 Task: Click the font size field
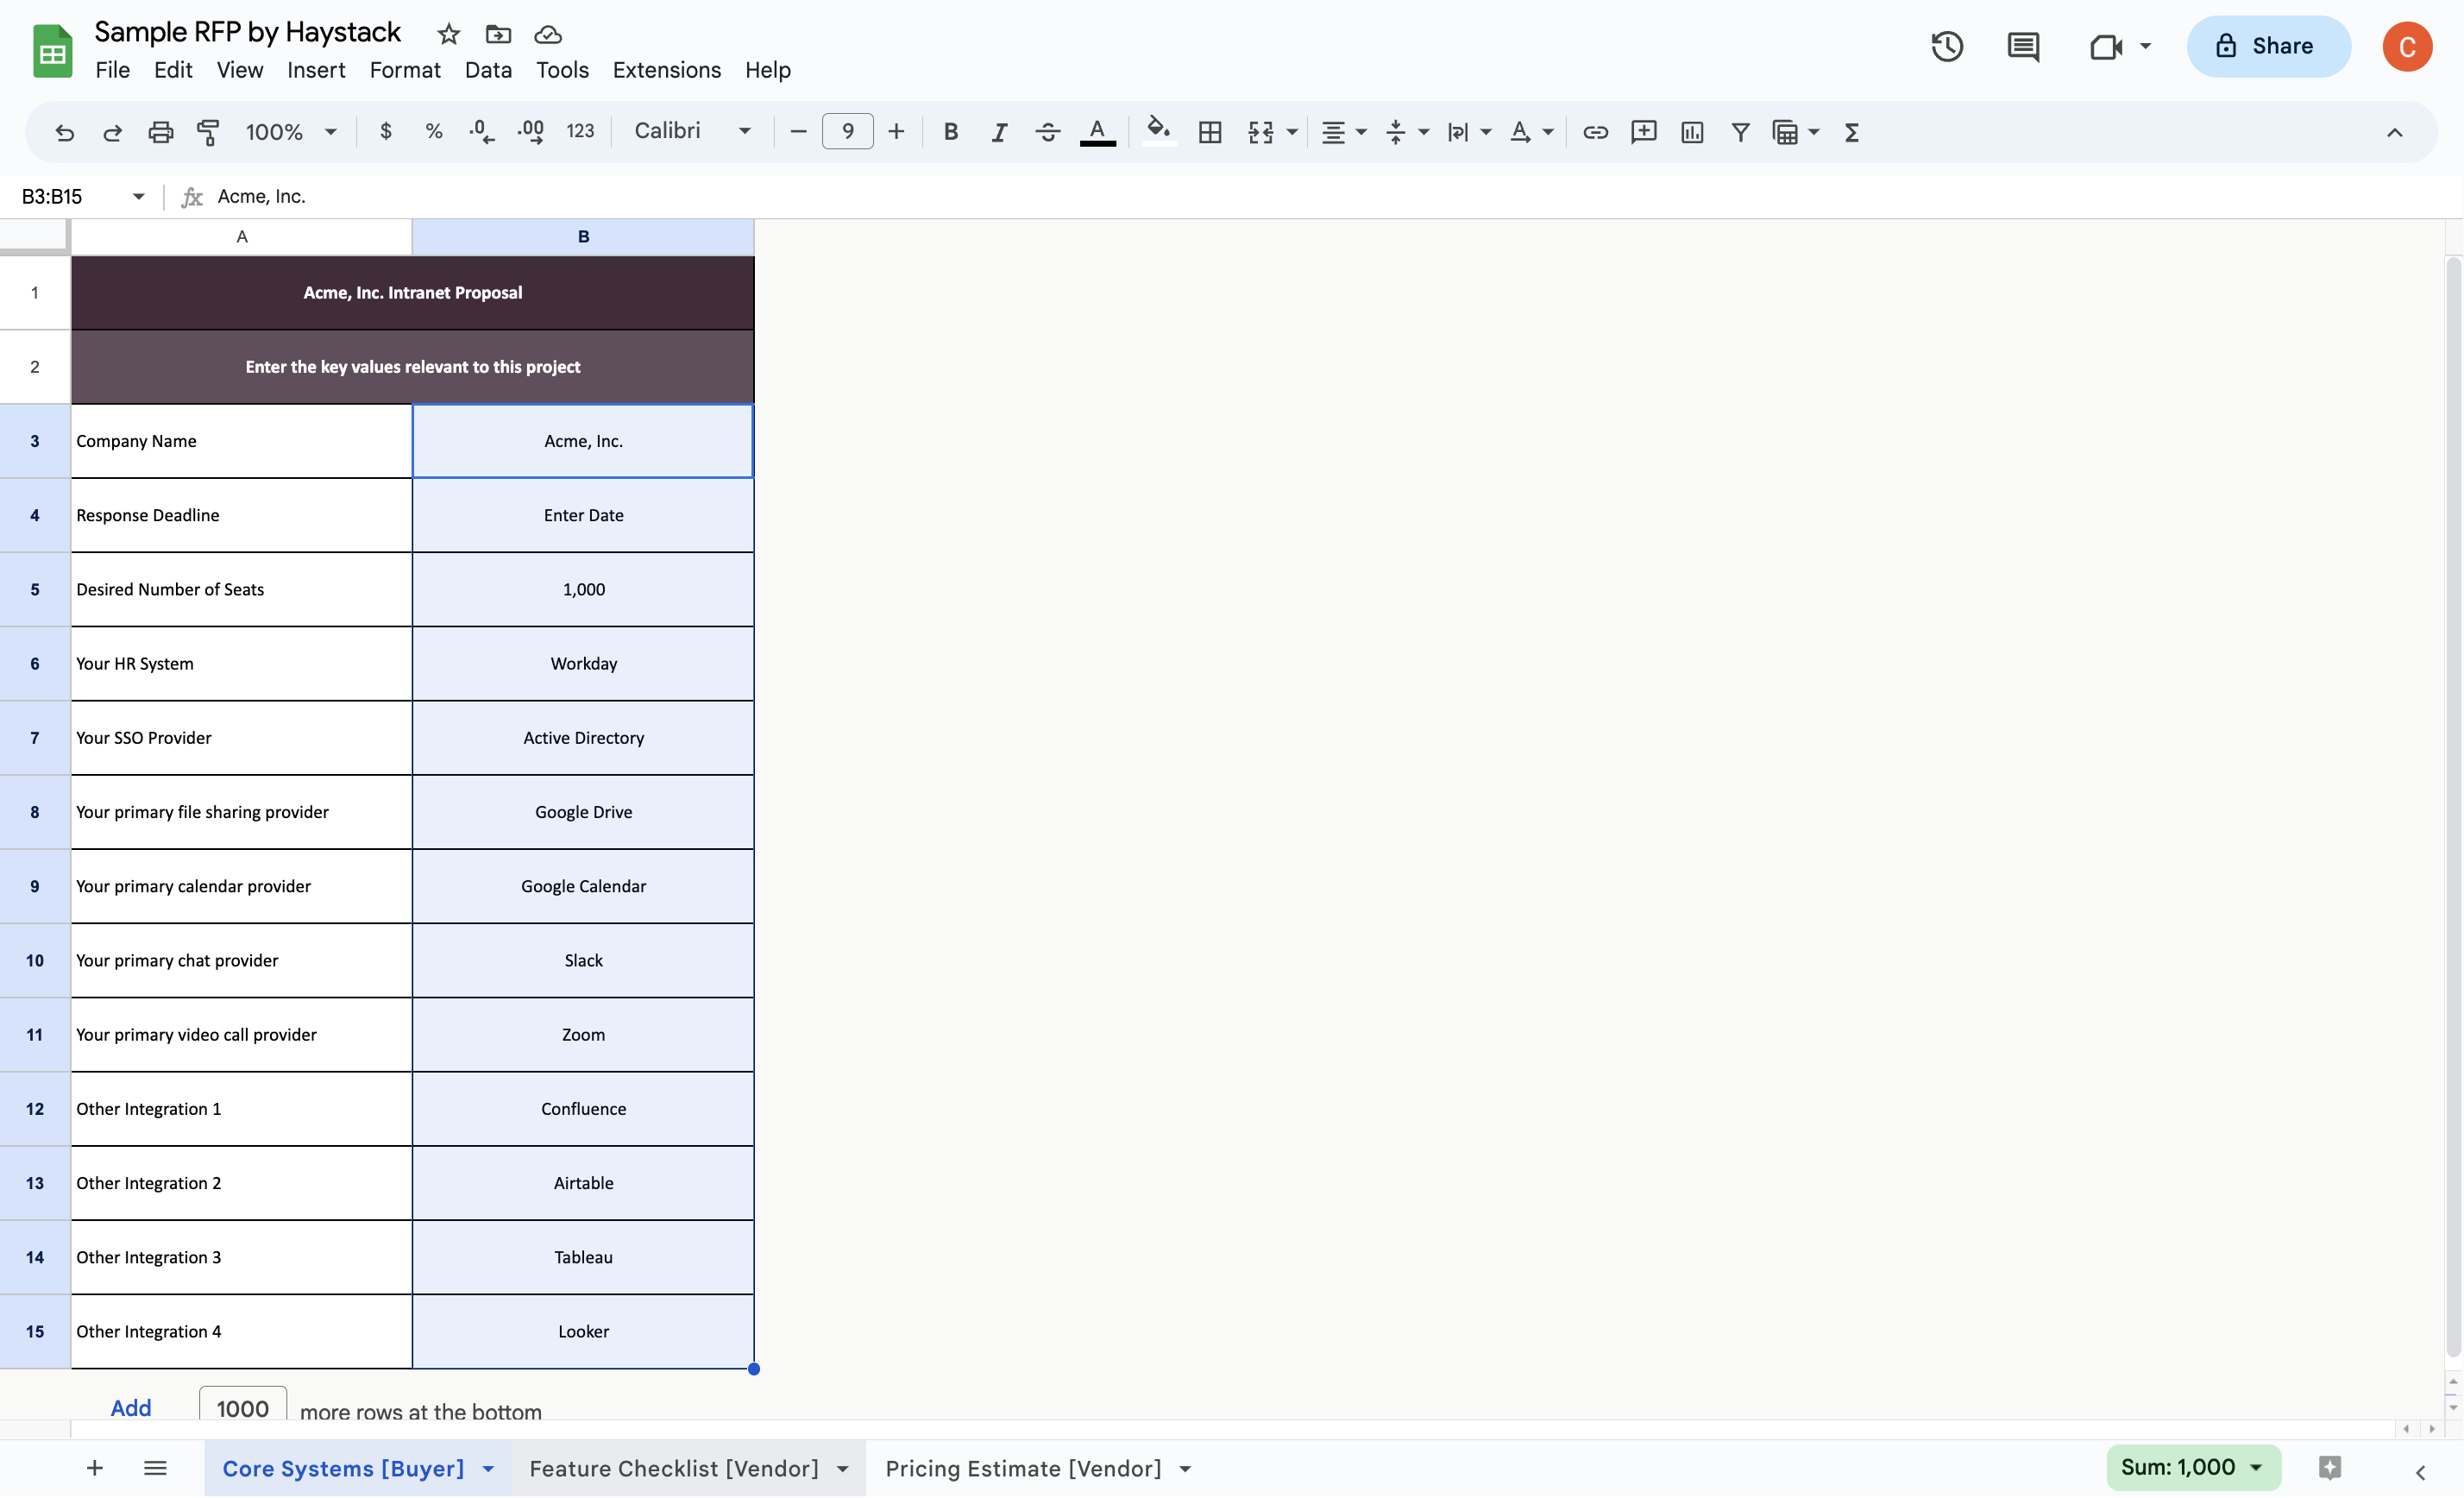[847, 131]
